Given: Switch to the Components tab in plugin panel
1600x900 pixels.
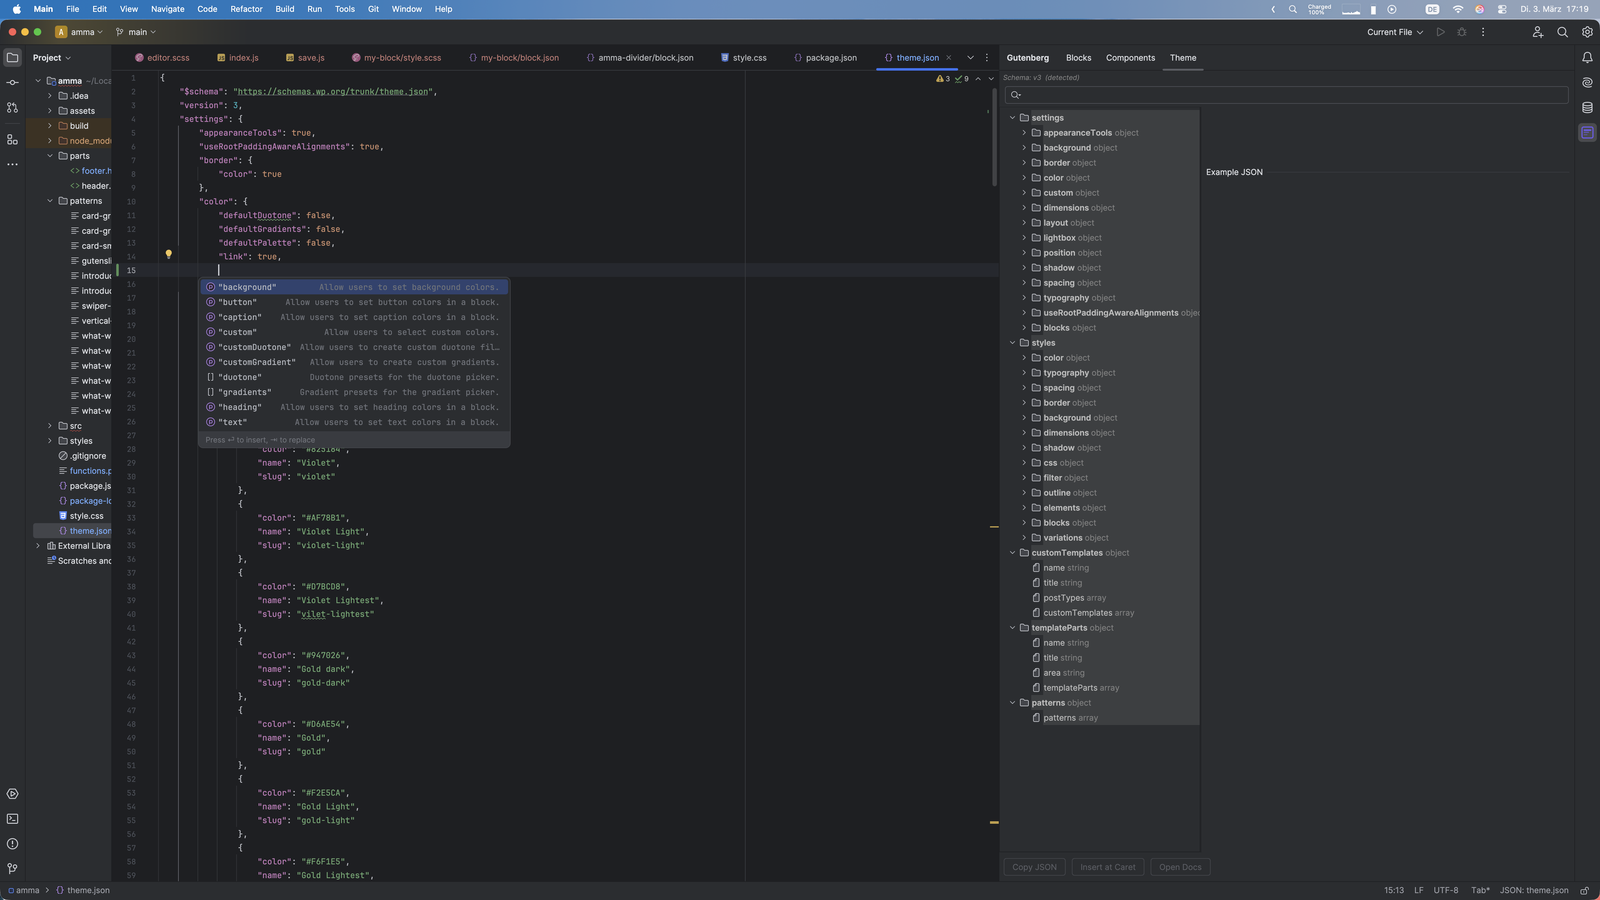Looking at the screenshot, I should [1130, 58].
